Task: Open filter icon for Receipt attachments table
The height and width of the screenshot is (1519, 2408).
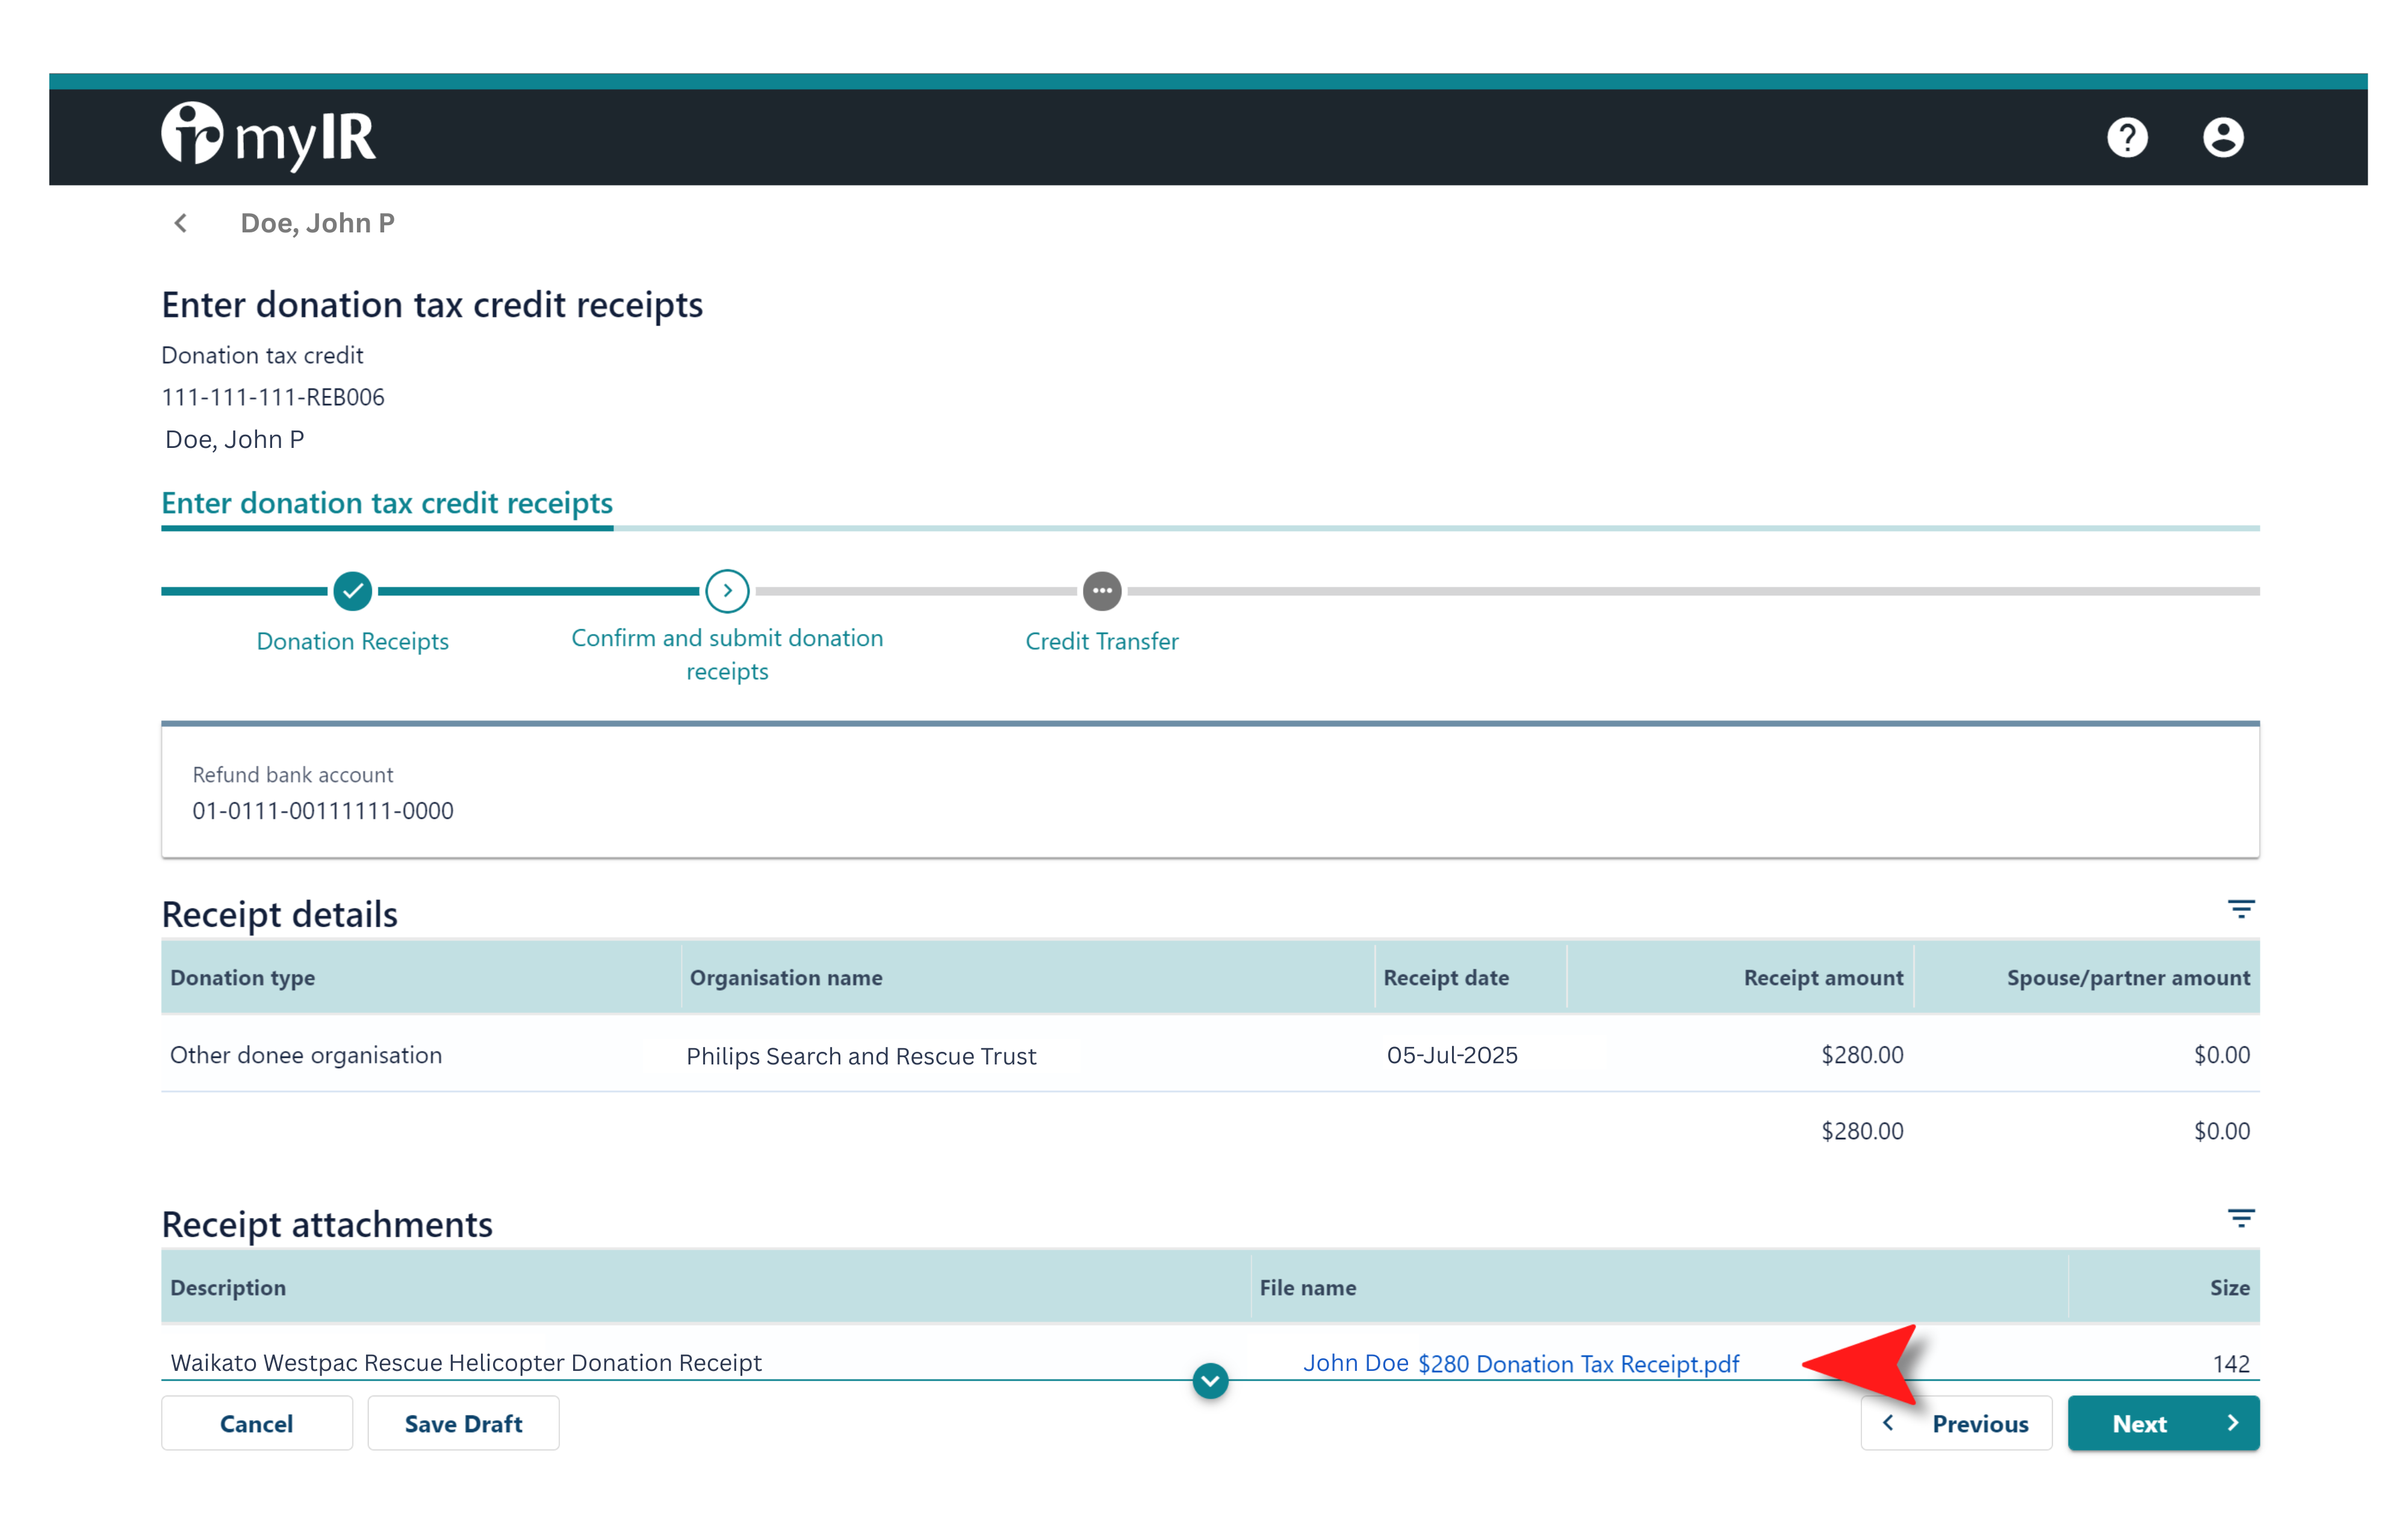Action: tap(2240, 1218)
